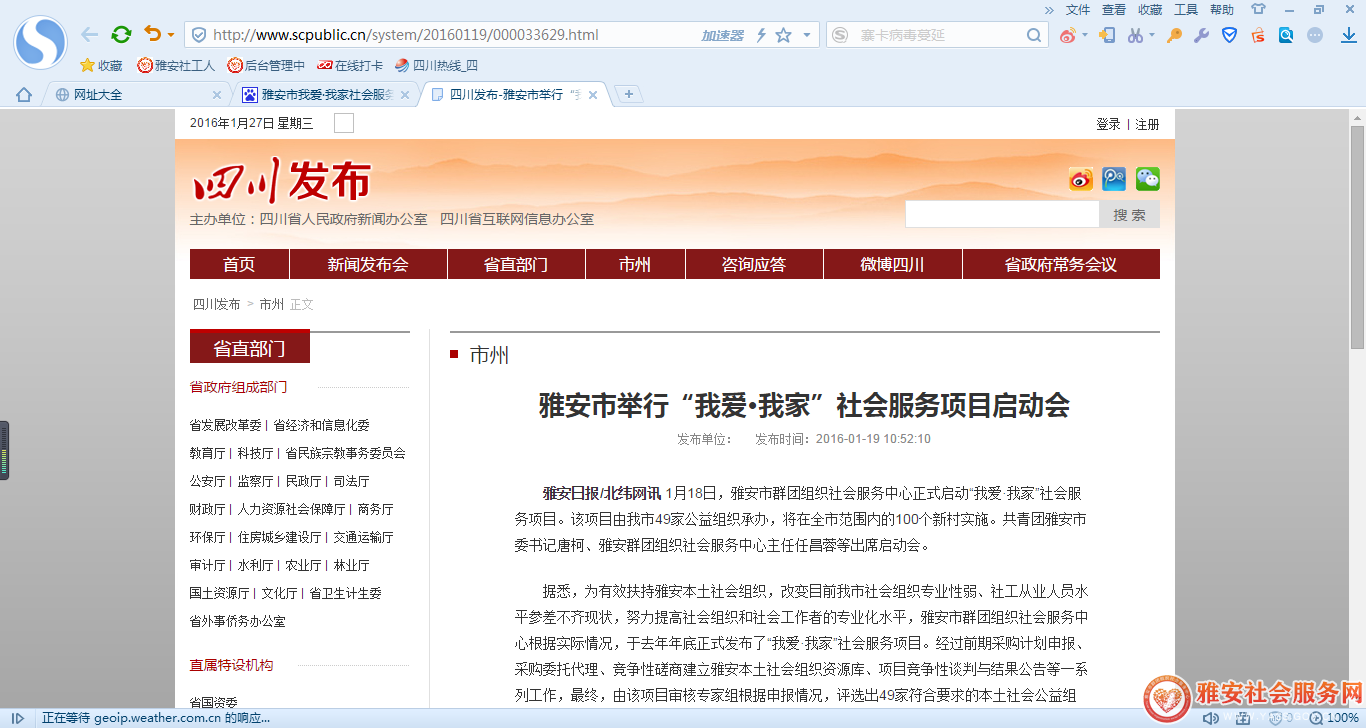
Task: Open the scissors screenshot dropdown arrow
Action: click(x=1152, y=35)
